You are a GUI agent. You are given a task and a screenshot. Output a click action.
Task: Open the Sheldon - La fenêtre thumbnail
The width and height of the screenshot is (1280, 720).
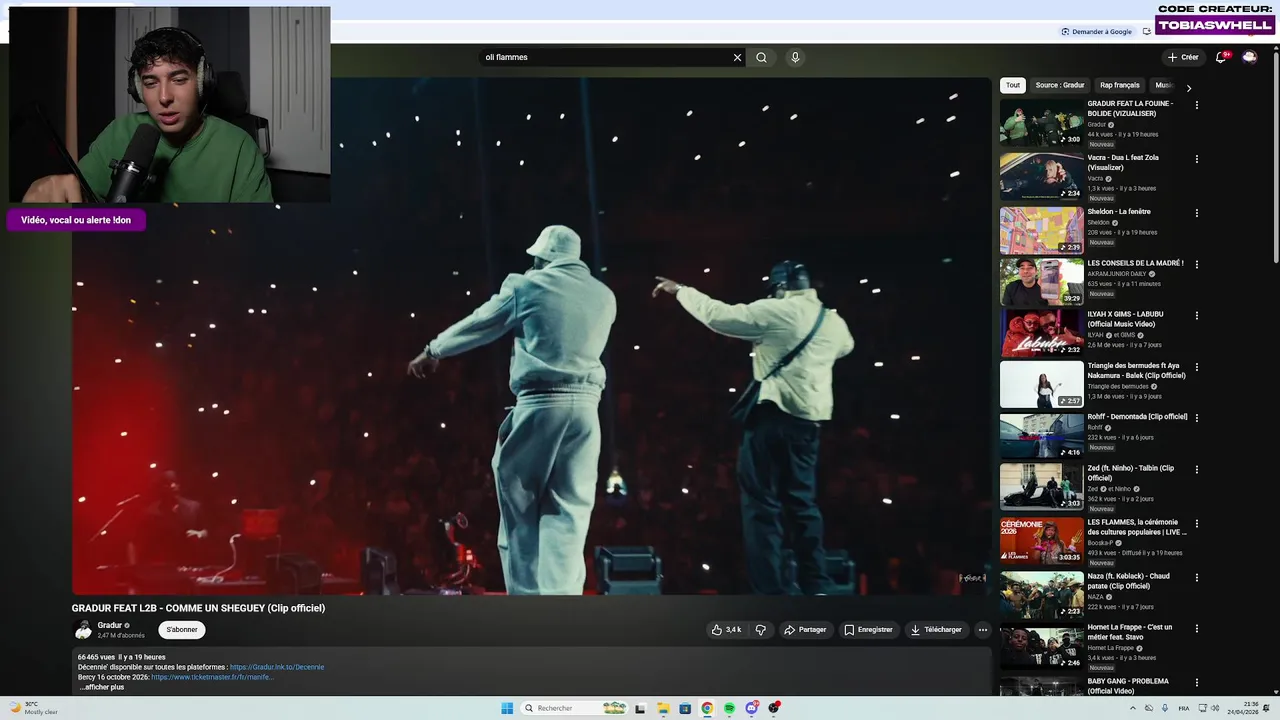pyautogui.click(x=1042, y=230)
